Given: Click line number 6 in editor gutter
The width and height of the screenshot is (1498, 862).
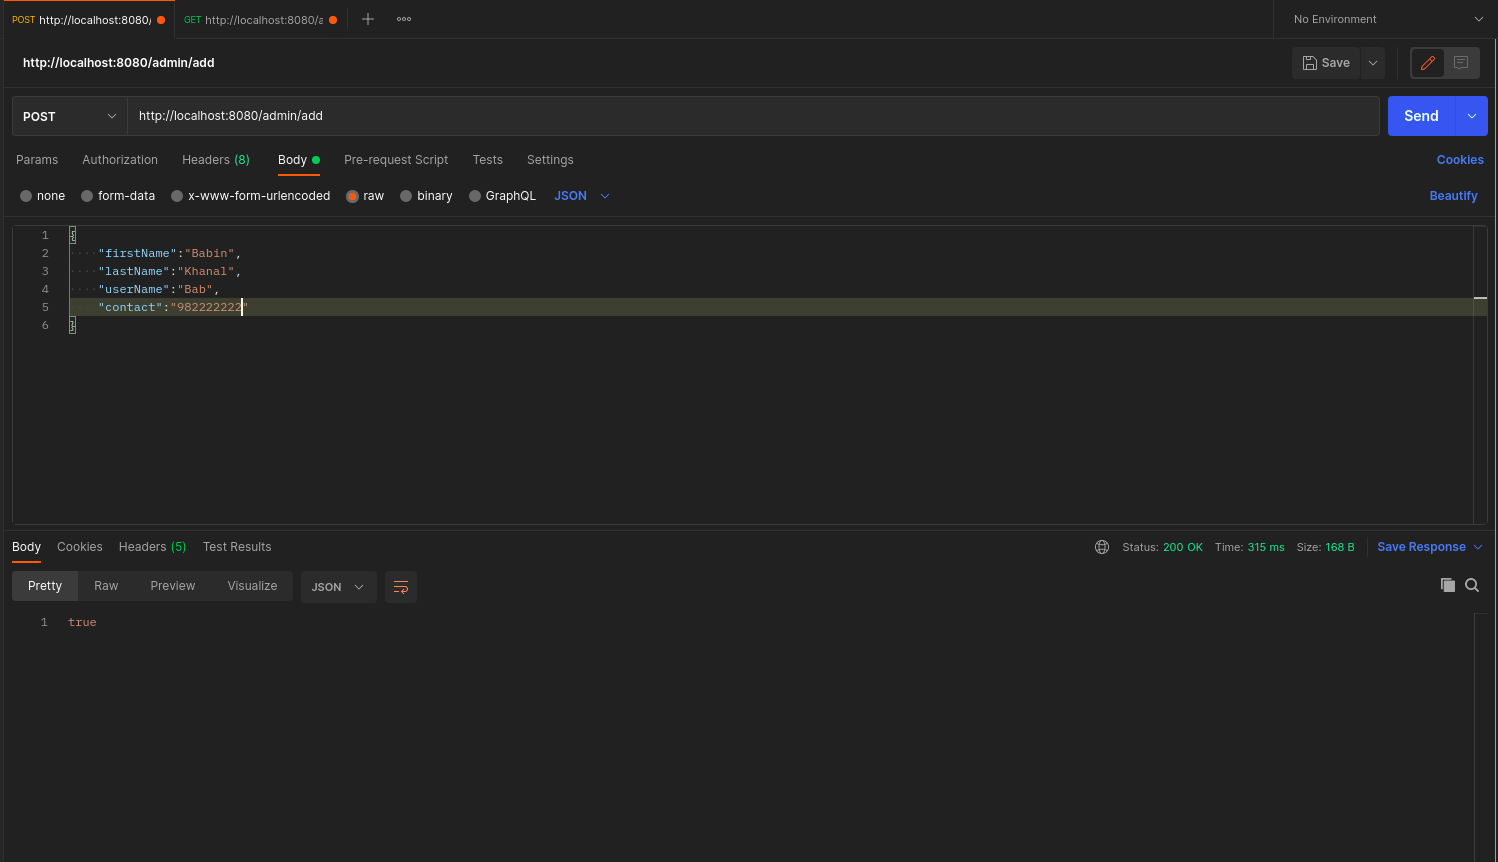Looking at the screenshot, I should pos(45,325).
